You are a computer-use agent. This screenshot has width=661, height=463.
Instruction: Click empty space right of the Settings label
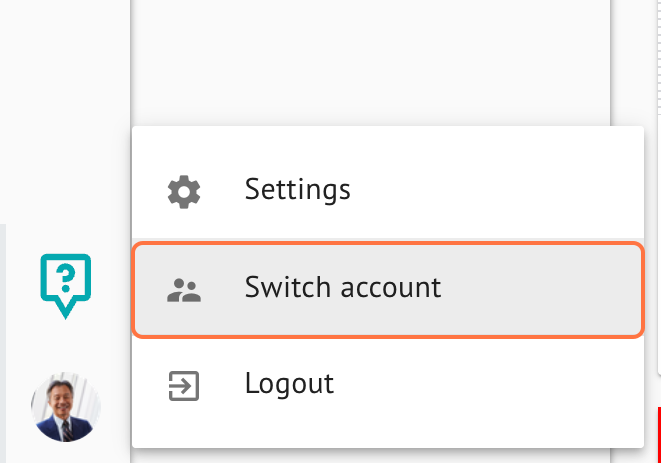coord(497,190)
